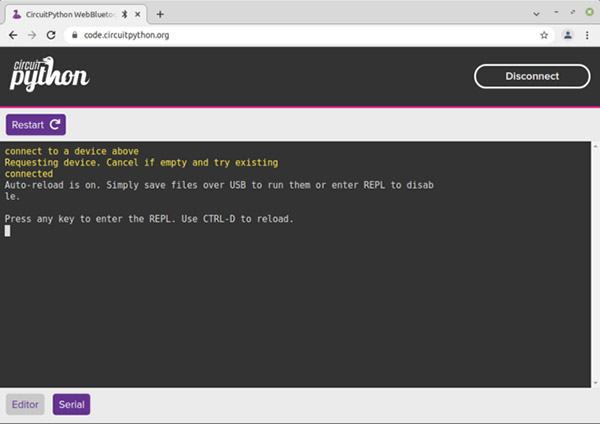Click the site lock icon in address bar
This screenshot has height=424, width=600.
pyautogui.click(x=72, y=34)
